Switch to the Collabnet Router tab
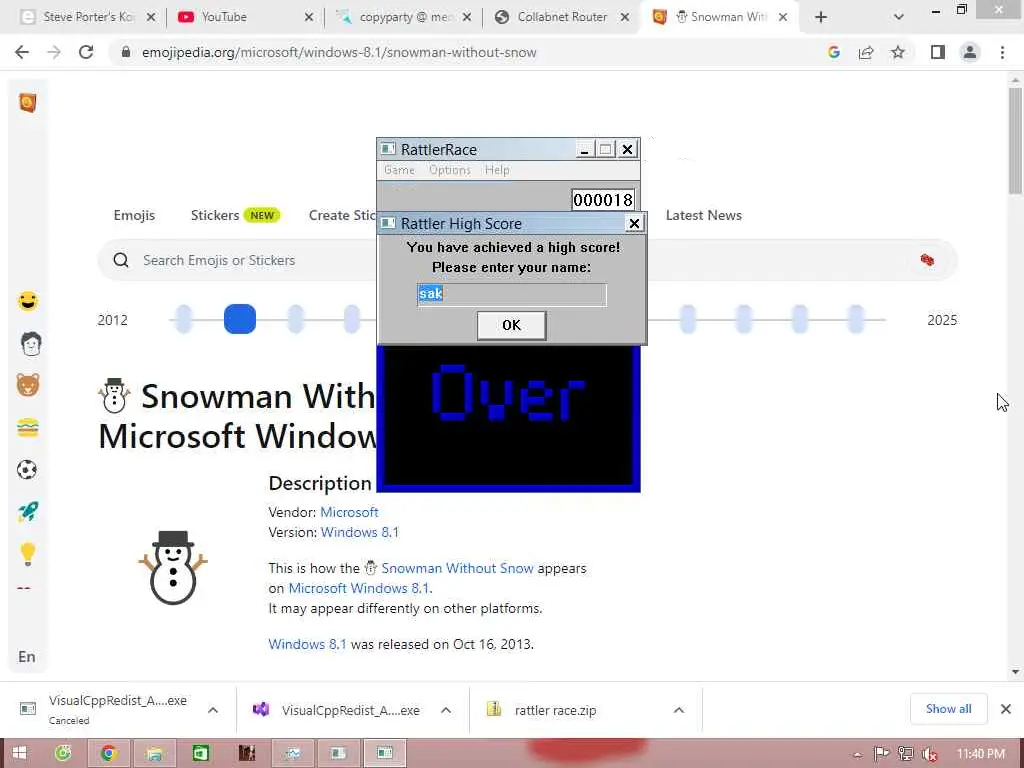Screen dimensions: 1024x768 562,17
